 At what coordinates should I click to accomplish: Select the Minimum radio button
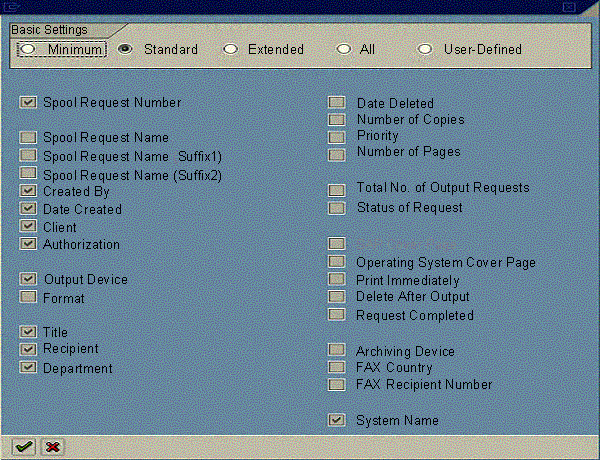28,49
